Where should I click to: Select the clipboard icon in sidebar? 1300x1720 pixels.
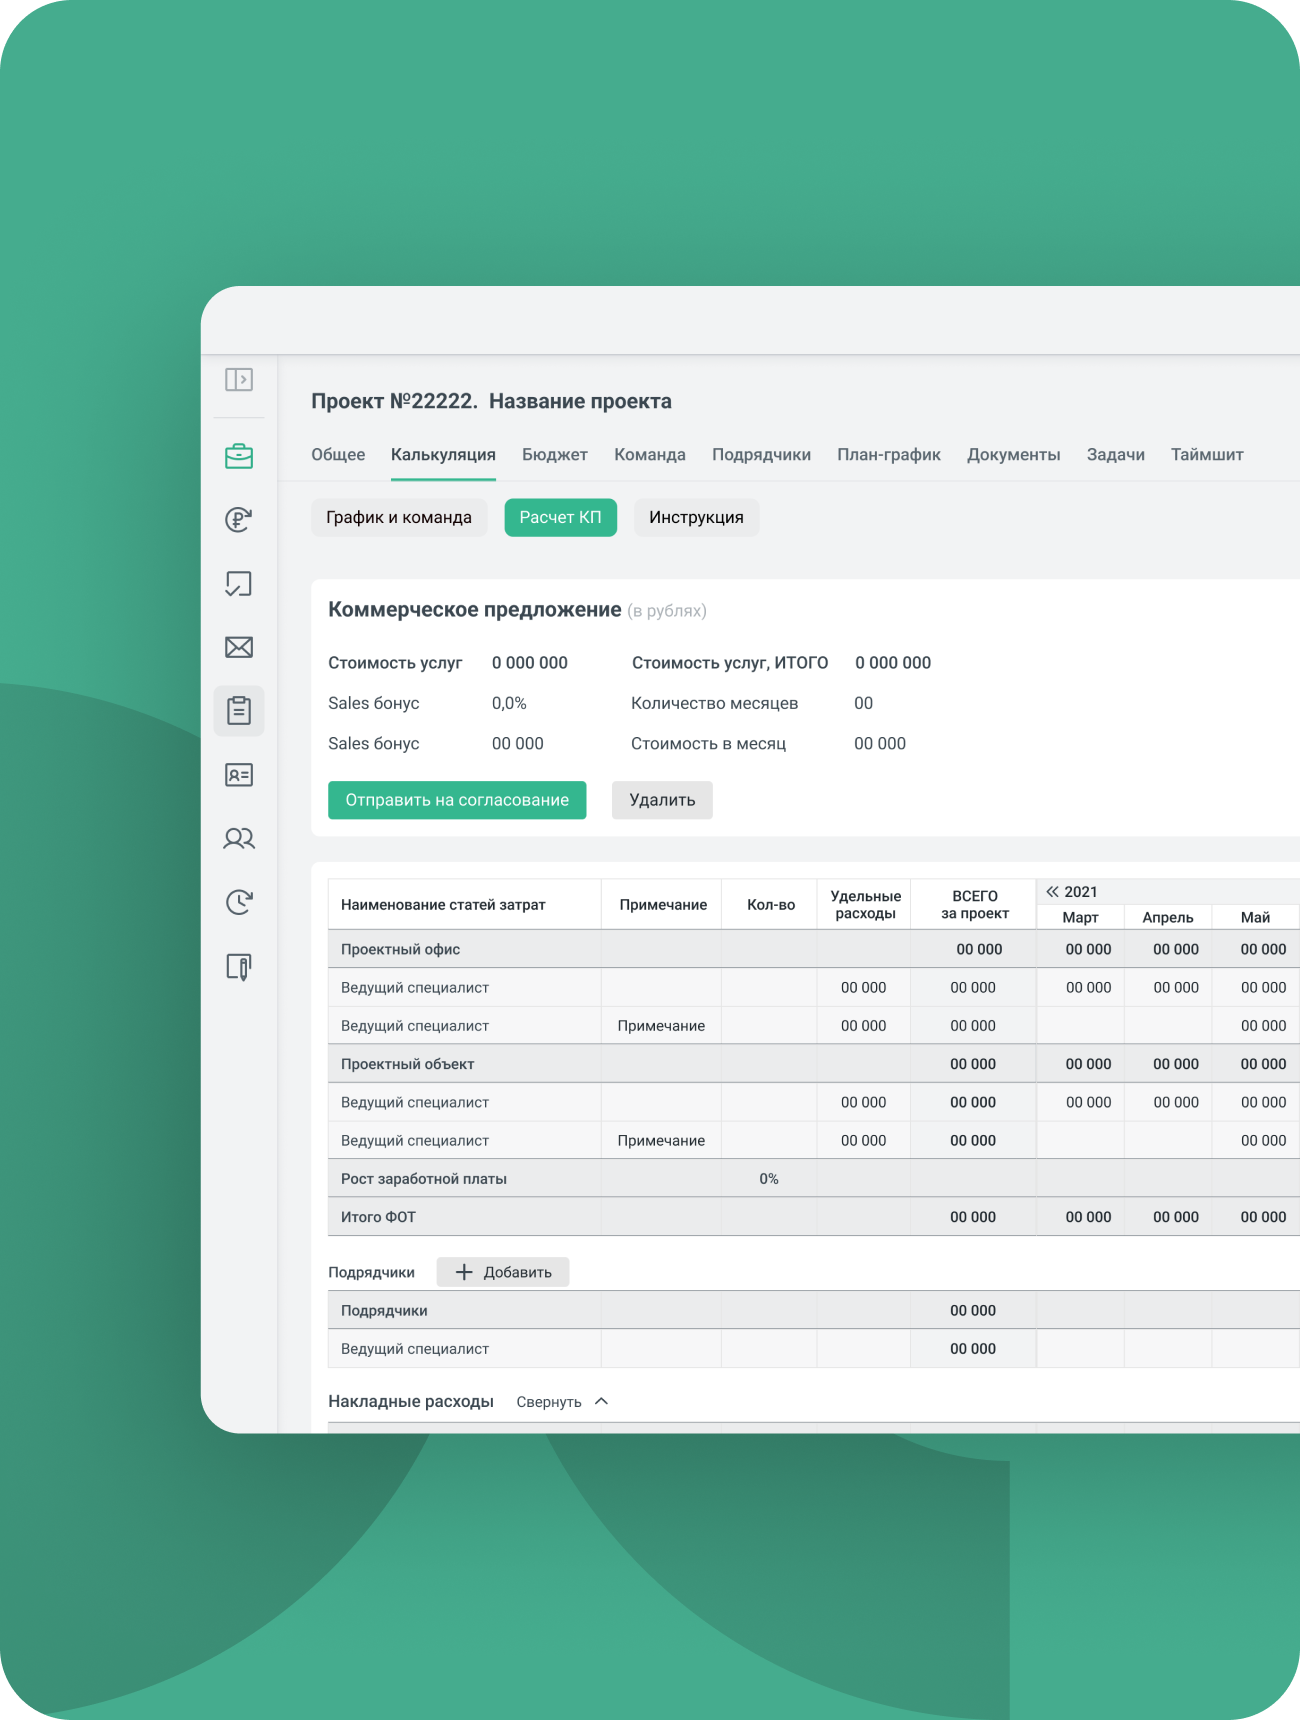239,711
